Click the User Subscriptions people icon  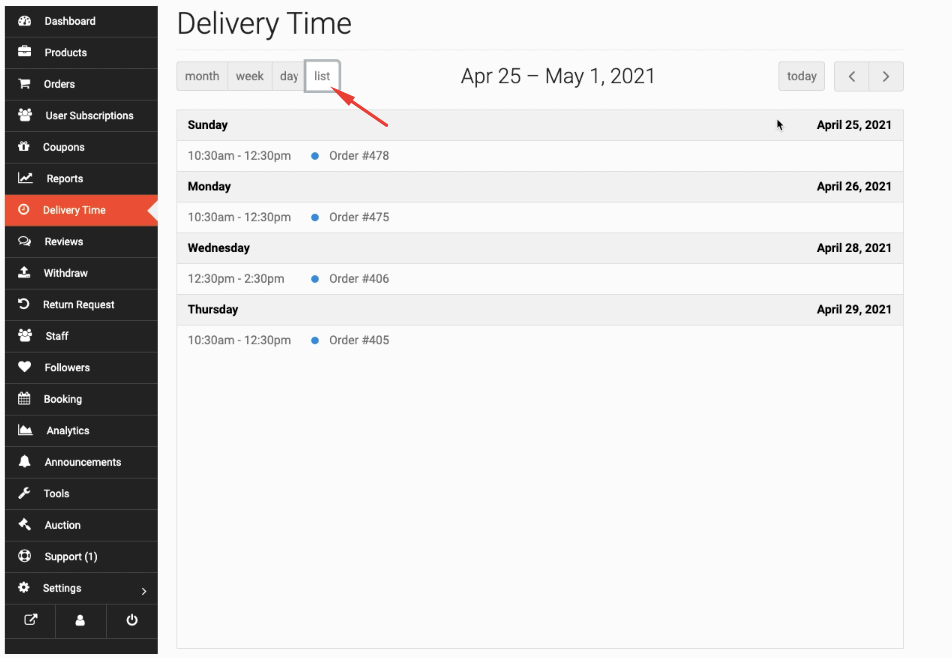tap(25, 115)
